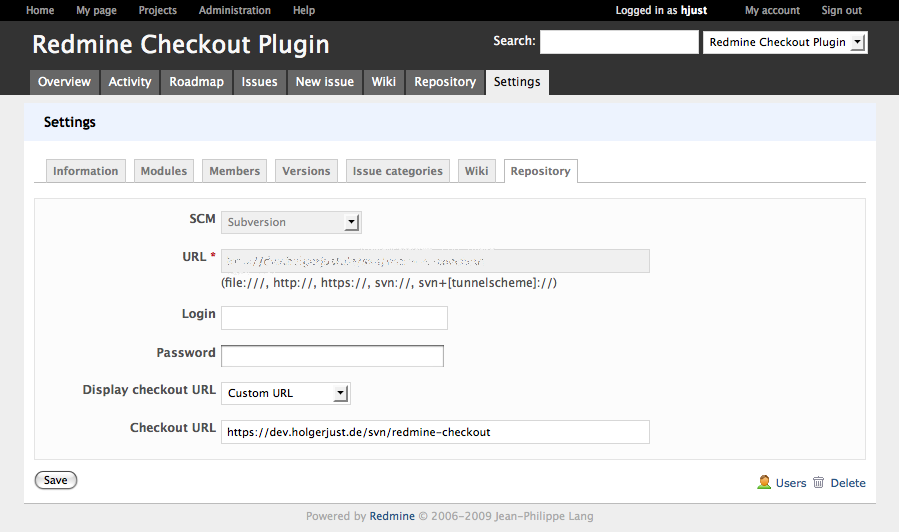Viewport: 899px width, 532px height.
Task: Click the URL scheme hint text starting with '(file:///'
Action: tap(389, 283)
